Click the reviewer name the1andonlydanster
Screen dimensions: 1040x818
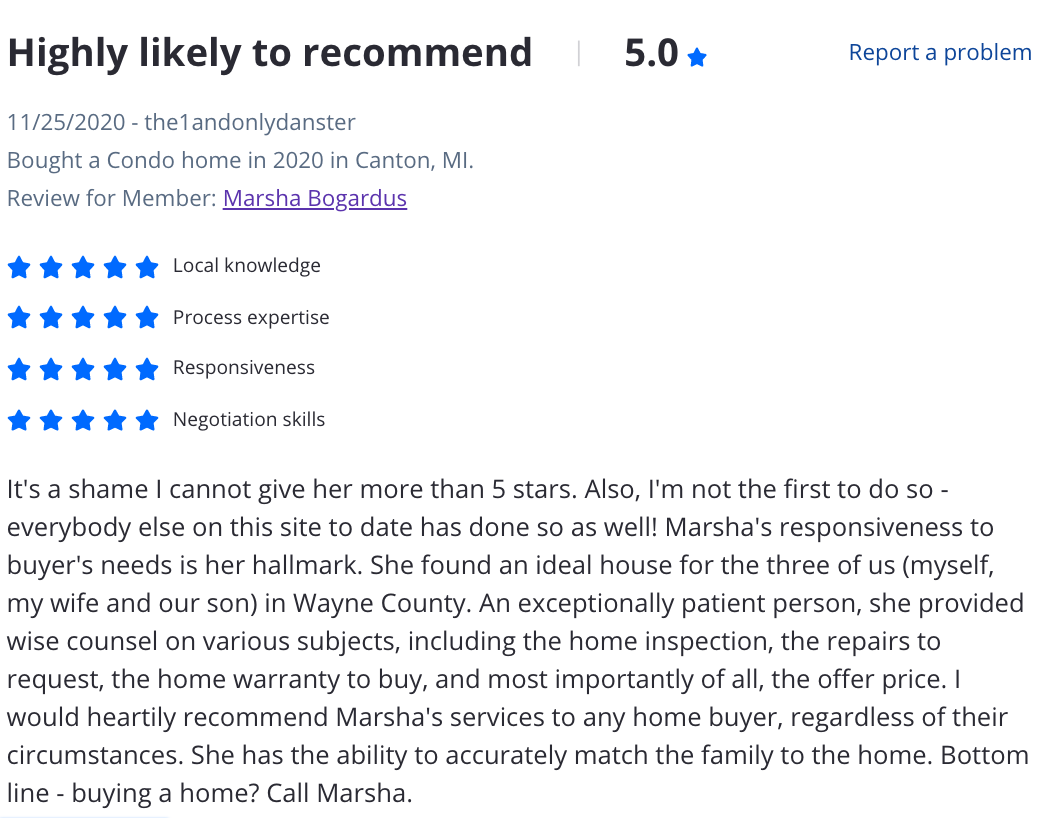click(250, 122)
